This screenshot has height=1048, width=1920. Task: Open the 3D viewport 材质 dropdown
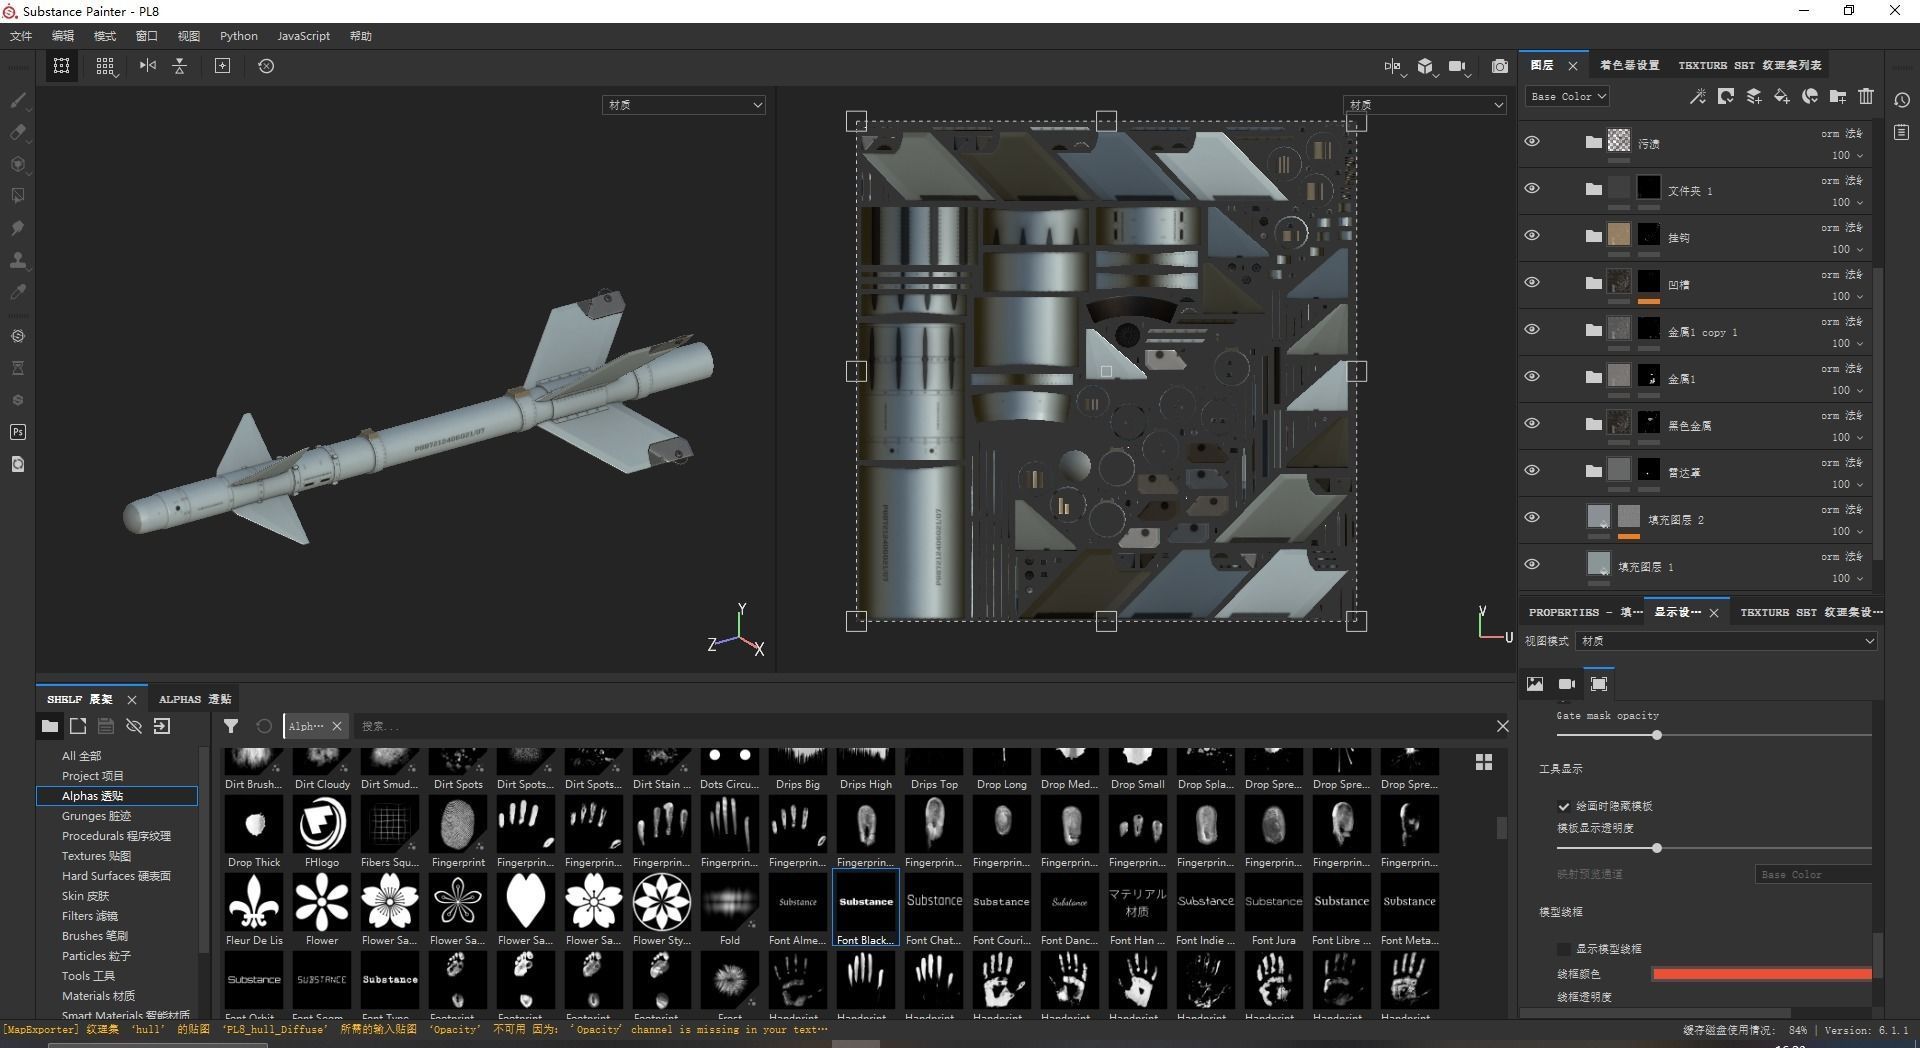684,105
